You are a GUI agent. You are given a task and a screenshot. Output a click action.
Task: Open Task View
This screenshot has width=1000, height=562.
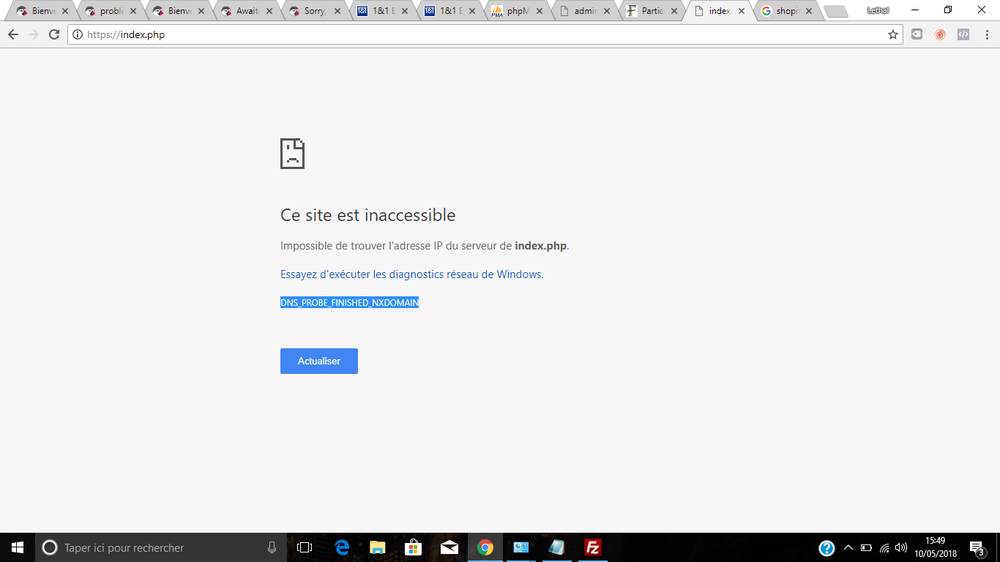pos(305,547)
